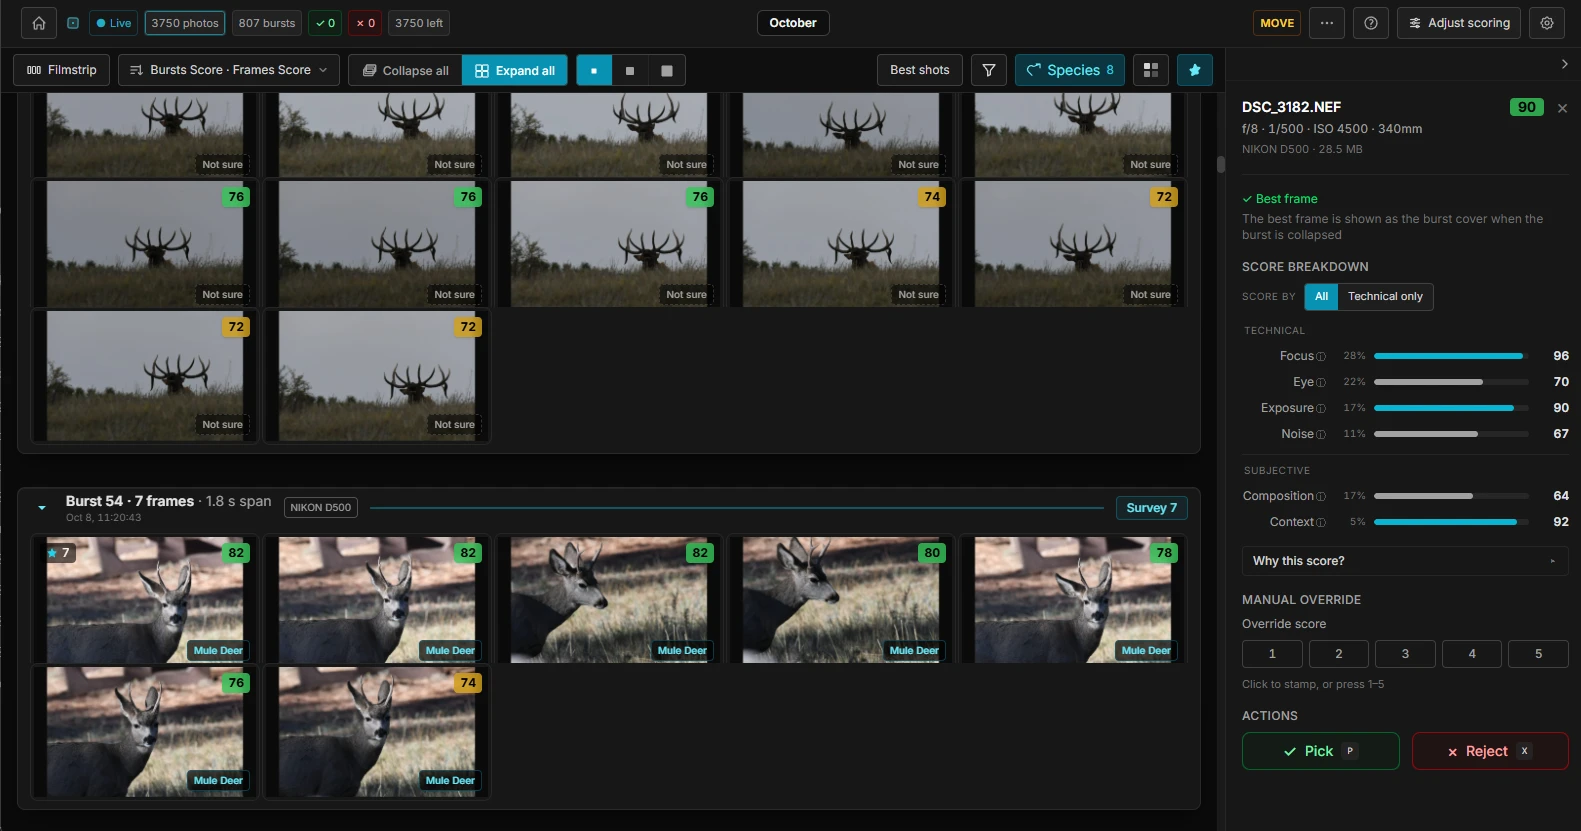1581x831 pixels.
Task: Switch score breakdown to Technical only
Action: 1385,296
